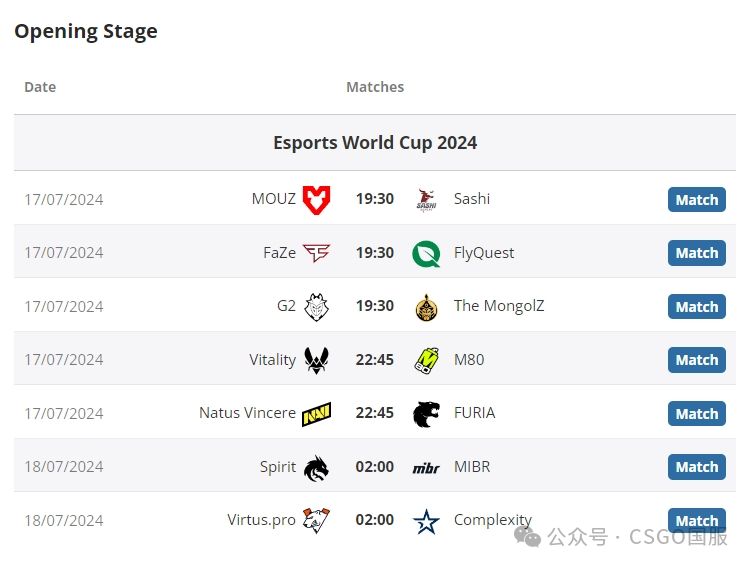This screenshot has width=752, height=567.
Task: Select the G2 samurai logo
Action: (x=317, y=307)
